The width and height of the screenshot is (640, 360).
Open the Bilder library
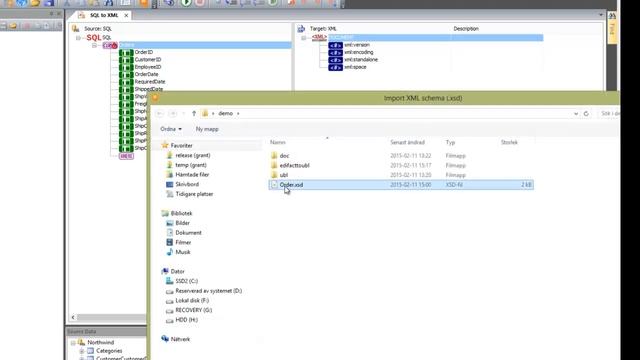point(182,223)
